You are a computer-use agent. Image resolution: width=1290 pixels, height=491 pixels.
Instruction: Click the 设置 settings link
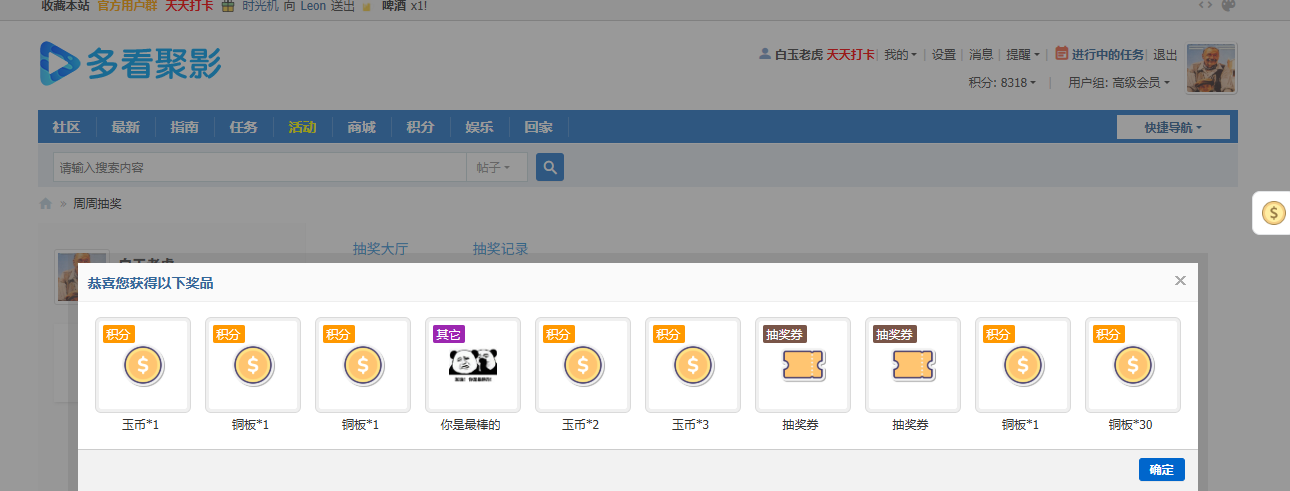point(944,55)
